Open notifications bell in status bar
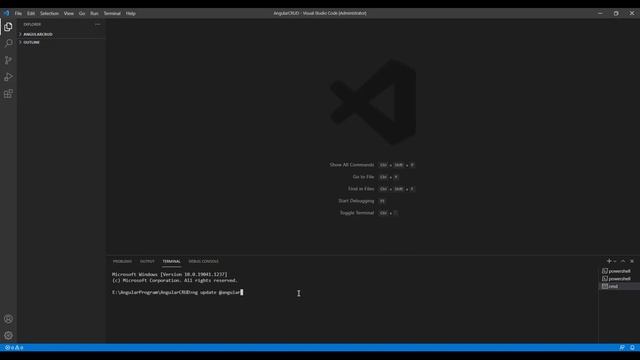The height and width of the screenshot is (360, 640). tap(632, 348)
